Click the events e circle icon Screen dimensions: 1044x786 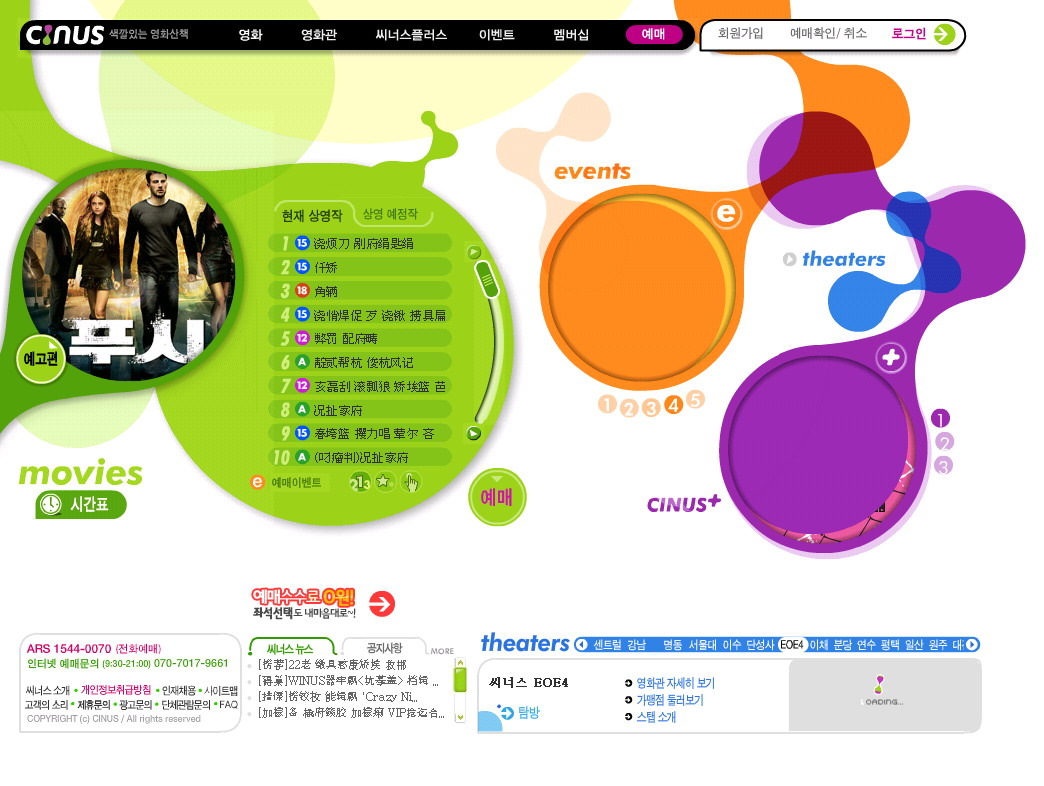pyautogui.click(x=726, y=213)
